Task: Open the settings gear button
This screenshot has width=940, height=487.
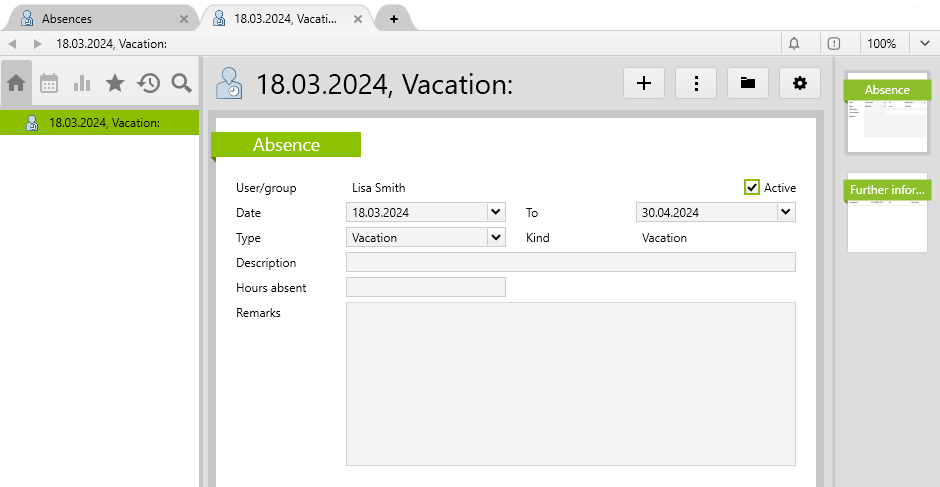Action: (799, 84)
